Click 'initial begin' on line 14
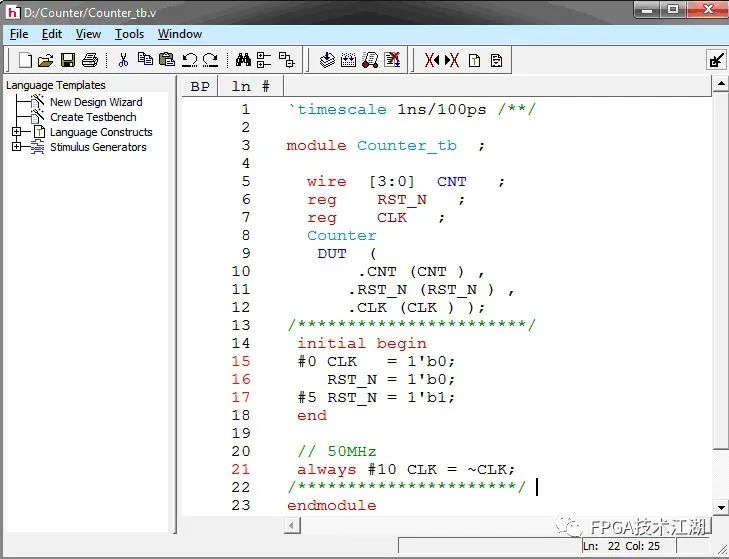The width and height of the screenshot is (729, 559). click(x=362, y=344)
